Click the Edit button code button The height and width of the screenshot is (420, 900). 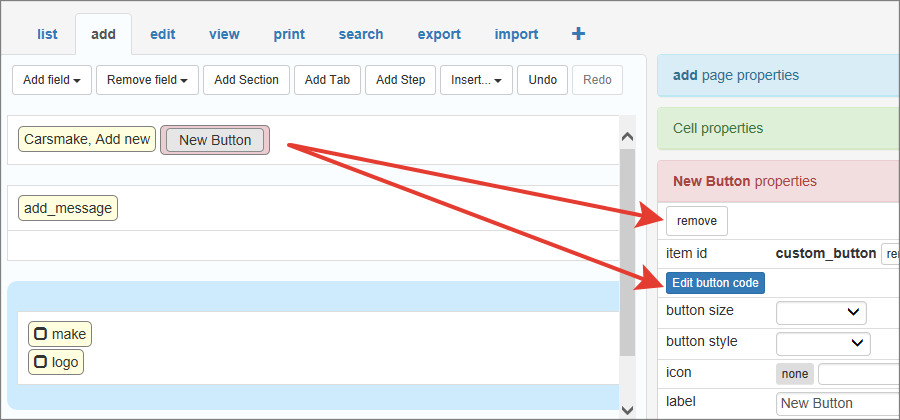click(715, 283)
